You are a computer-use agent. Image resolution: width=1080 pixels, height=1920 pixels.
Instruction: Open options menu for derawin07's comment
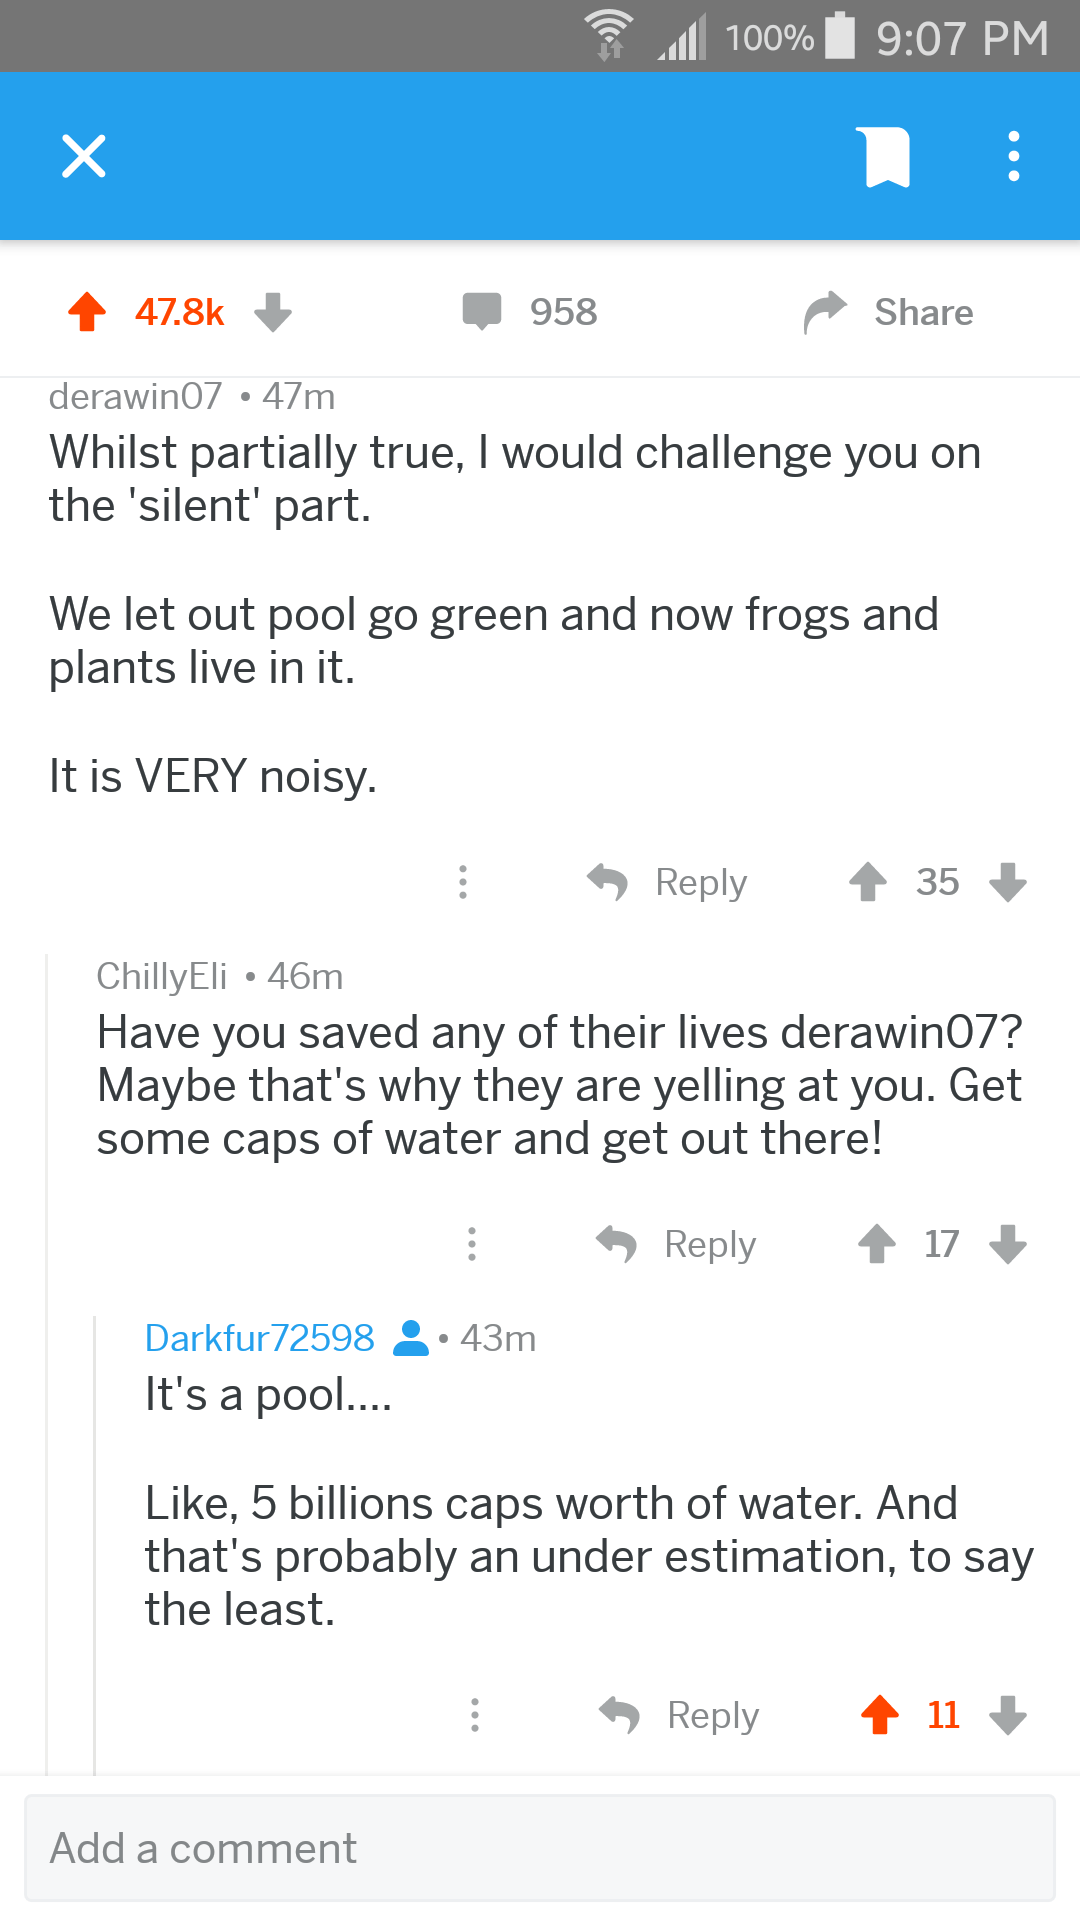(x=462, y=882)
